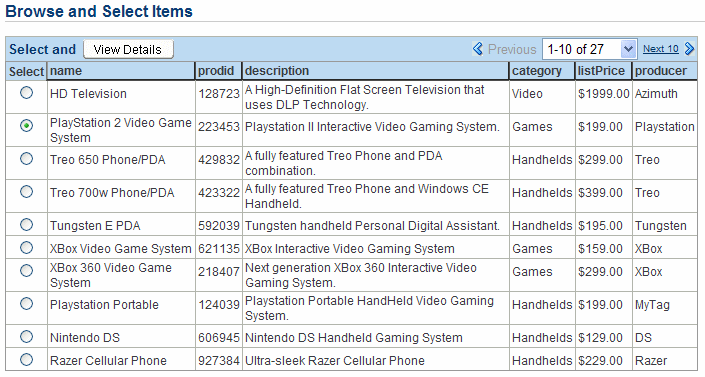Click prodid 621135
The height and width of the screenshot is (377, 705).
(x=219, y=249)
